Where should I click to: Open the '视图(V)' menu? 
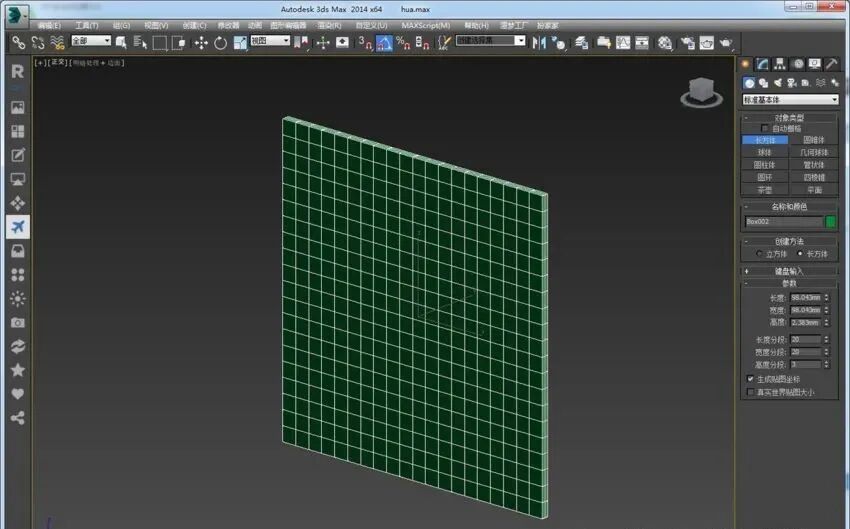tap(156, 25)
